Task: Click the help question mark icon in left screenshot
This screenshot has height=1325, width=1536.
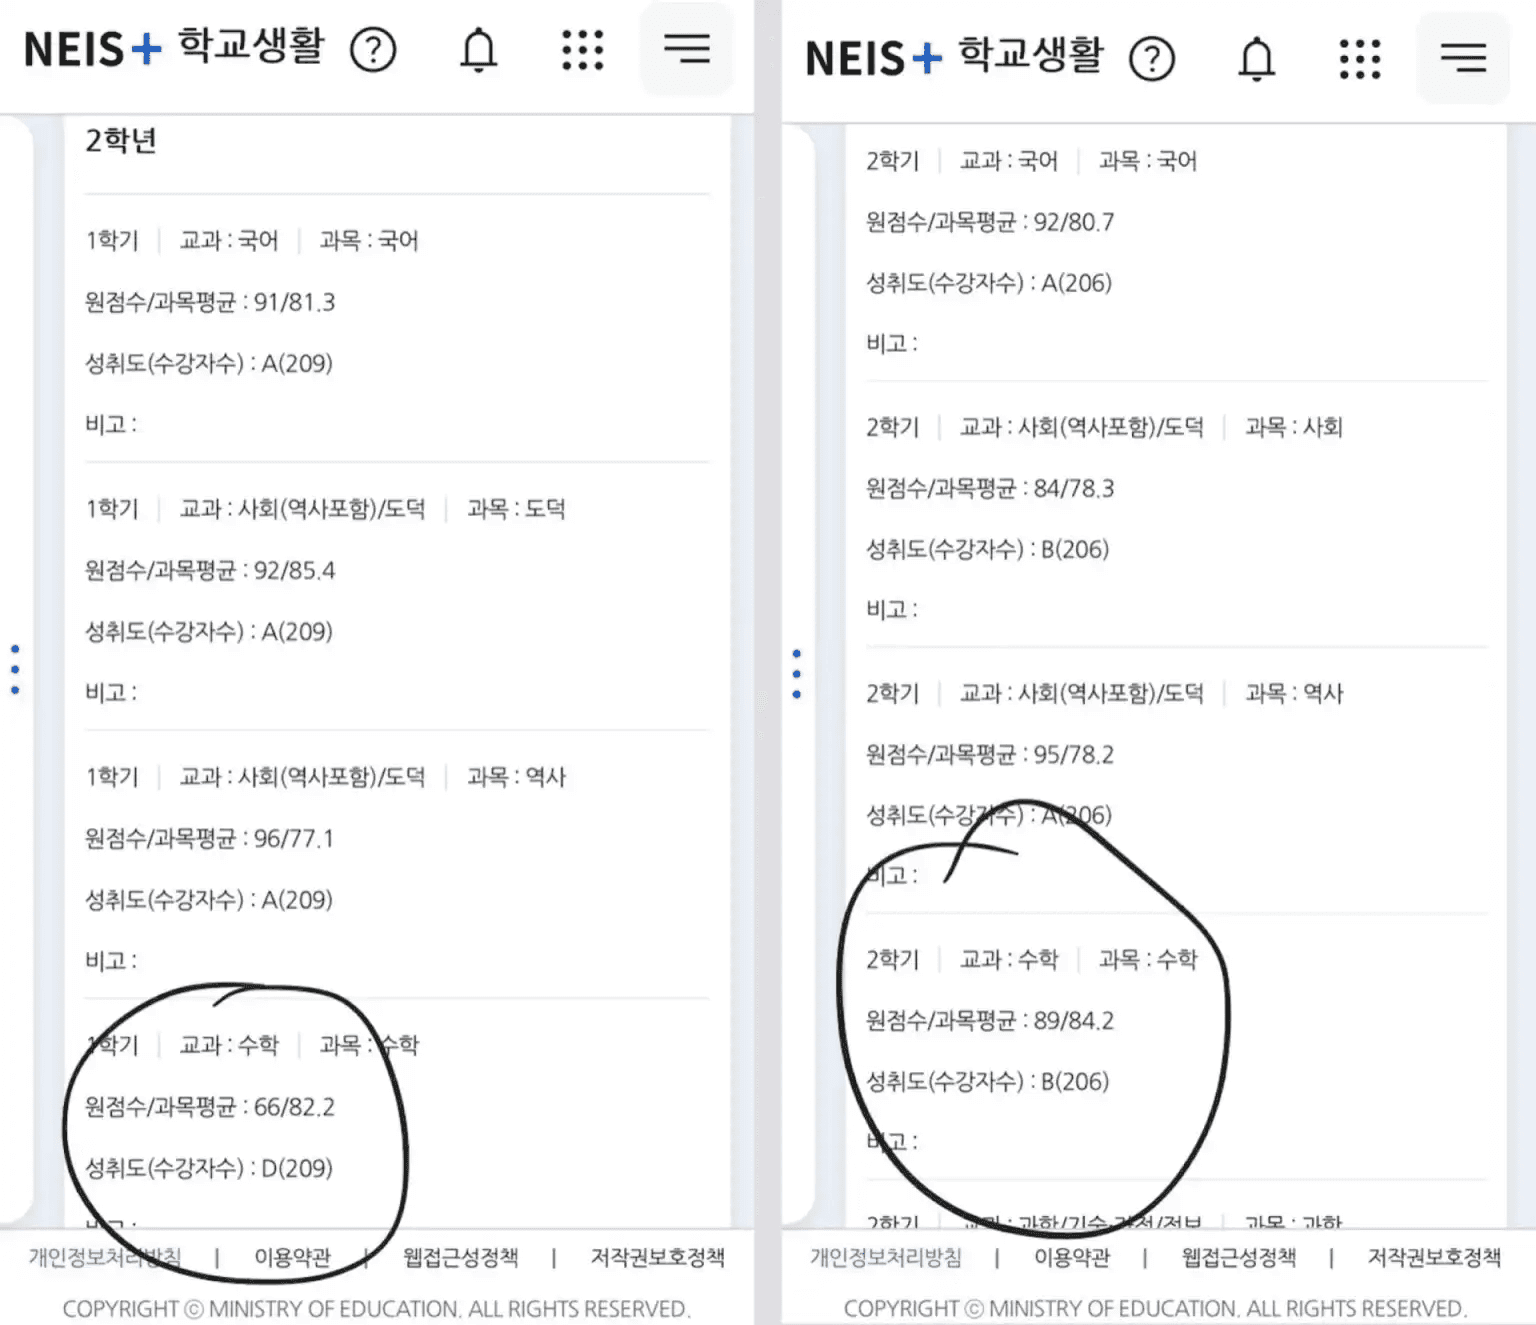Action: pyautogui.click(x=373, y=49)
